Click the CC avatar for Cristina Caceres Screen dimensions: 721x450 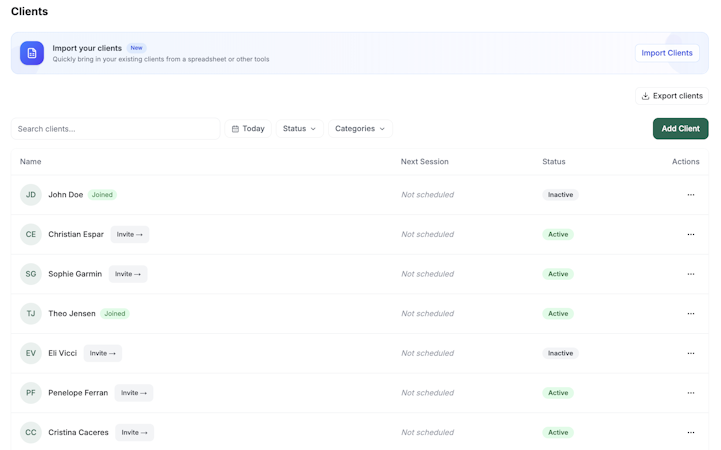[31, 433]
